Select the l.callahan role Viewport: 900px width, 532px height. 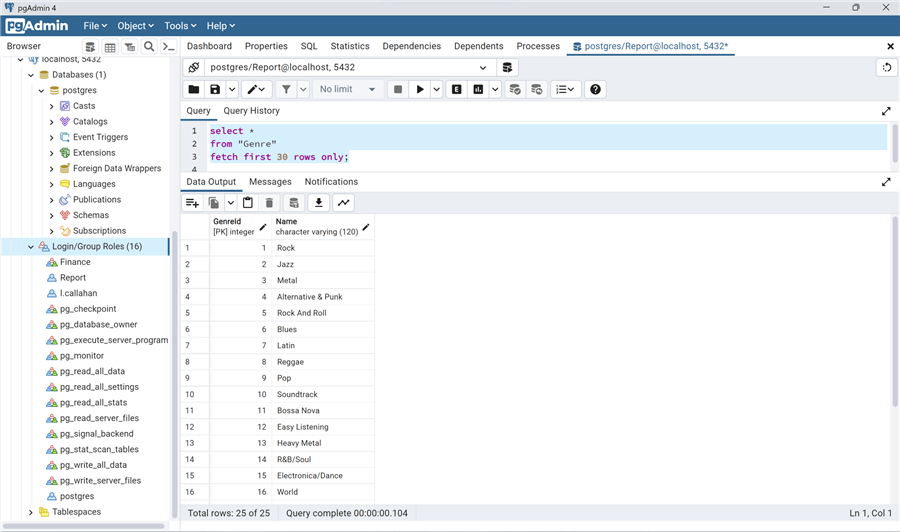pyautogui.click(x=79, y=293)
